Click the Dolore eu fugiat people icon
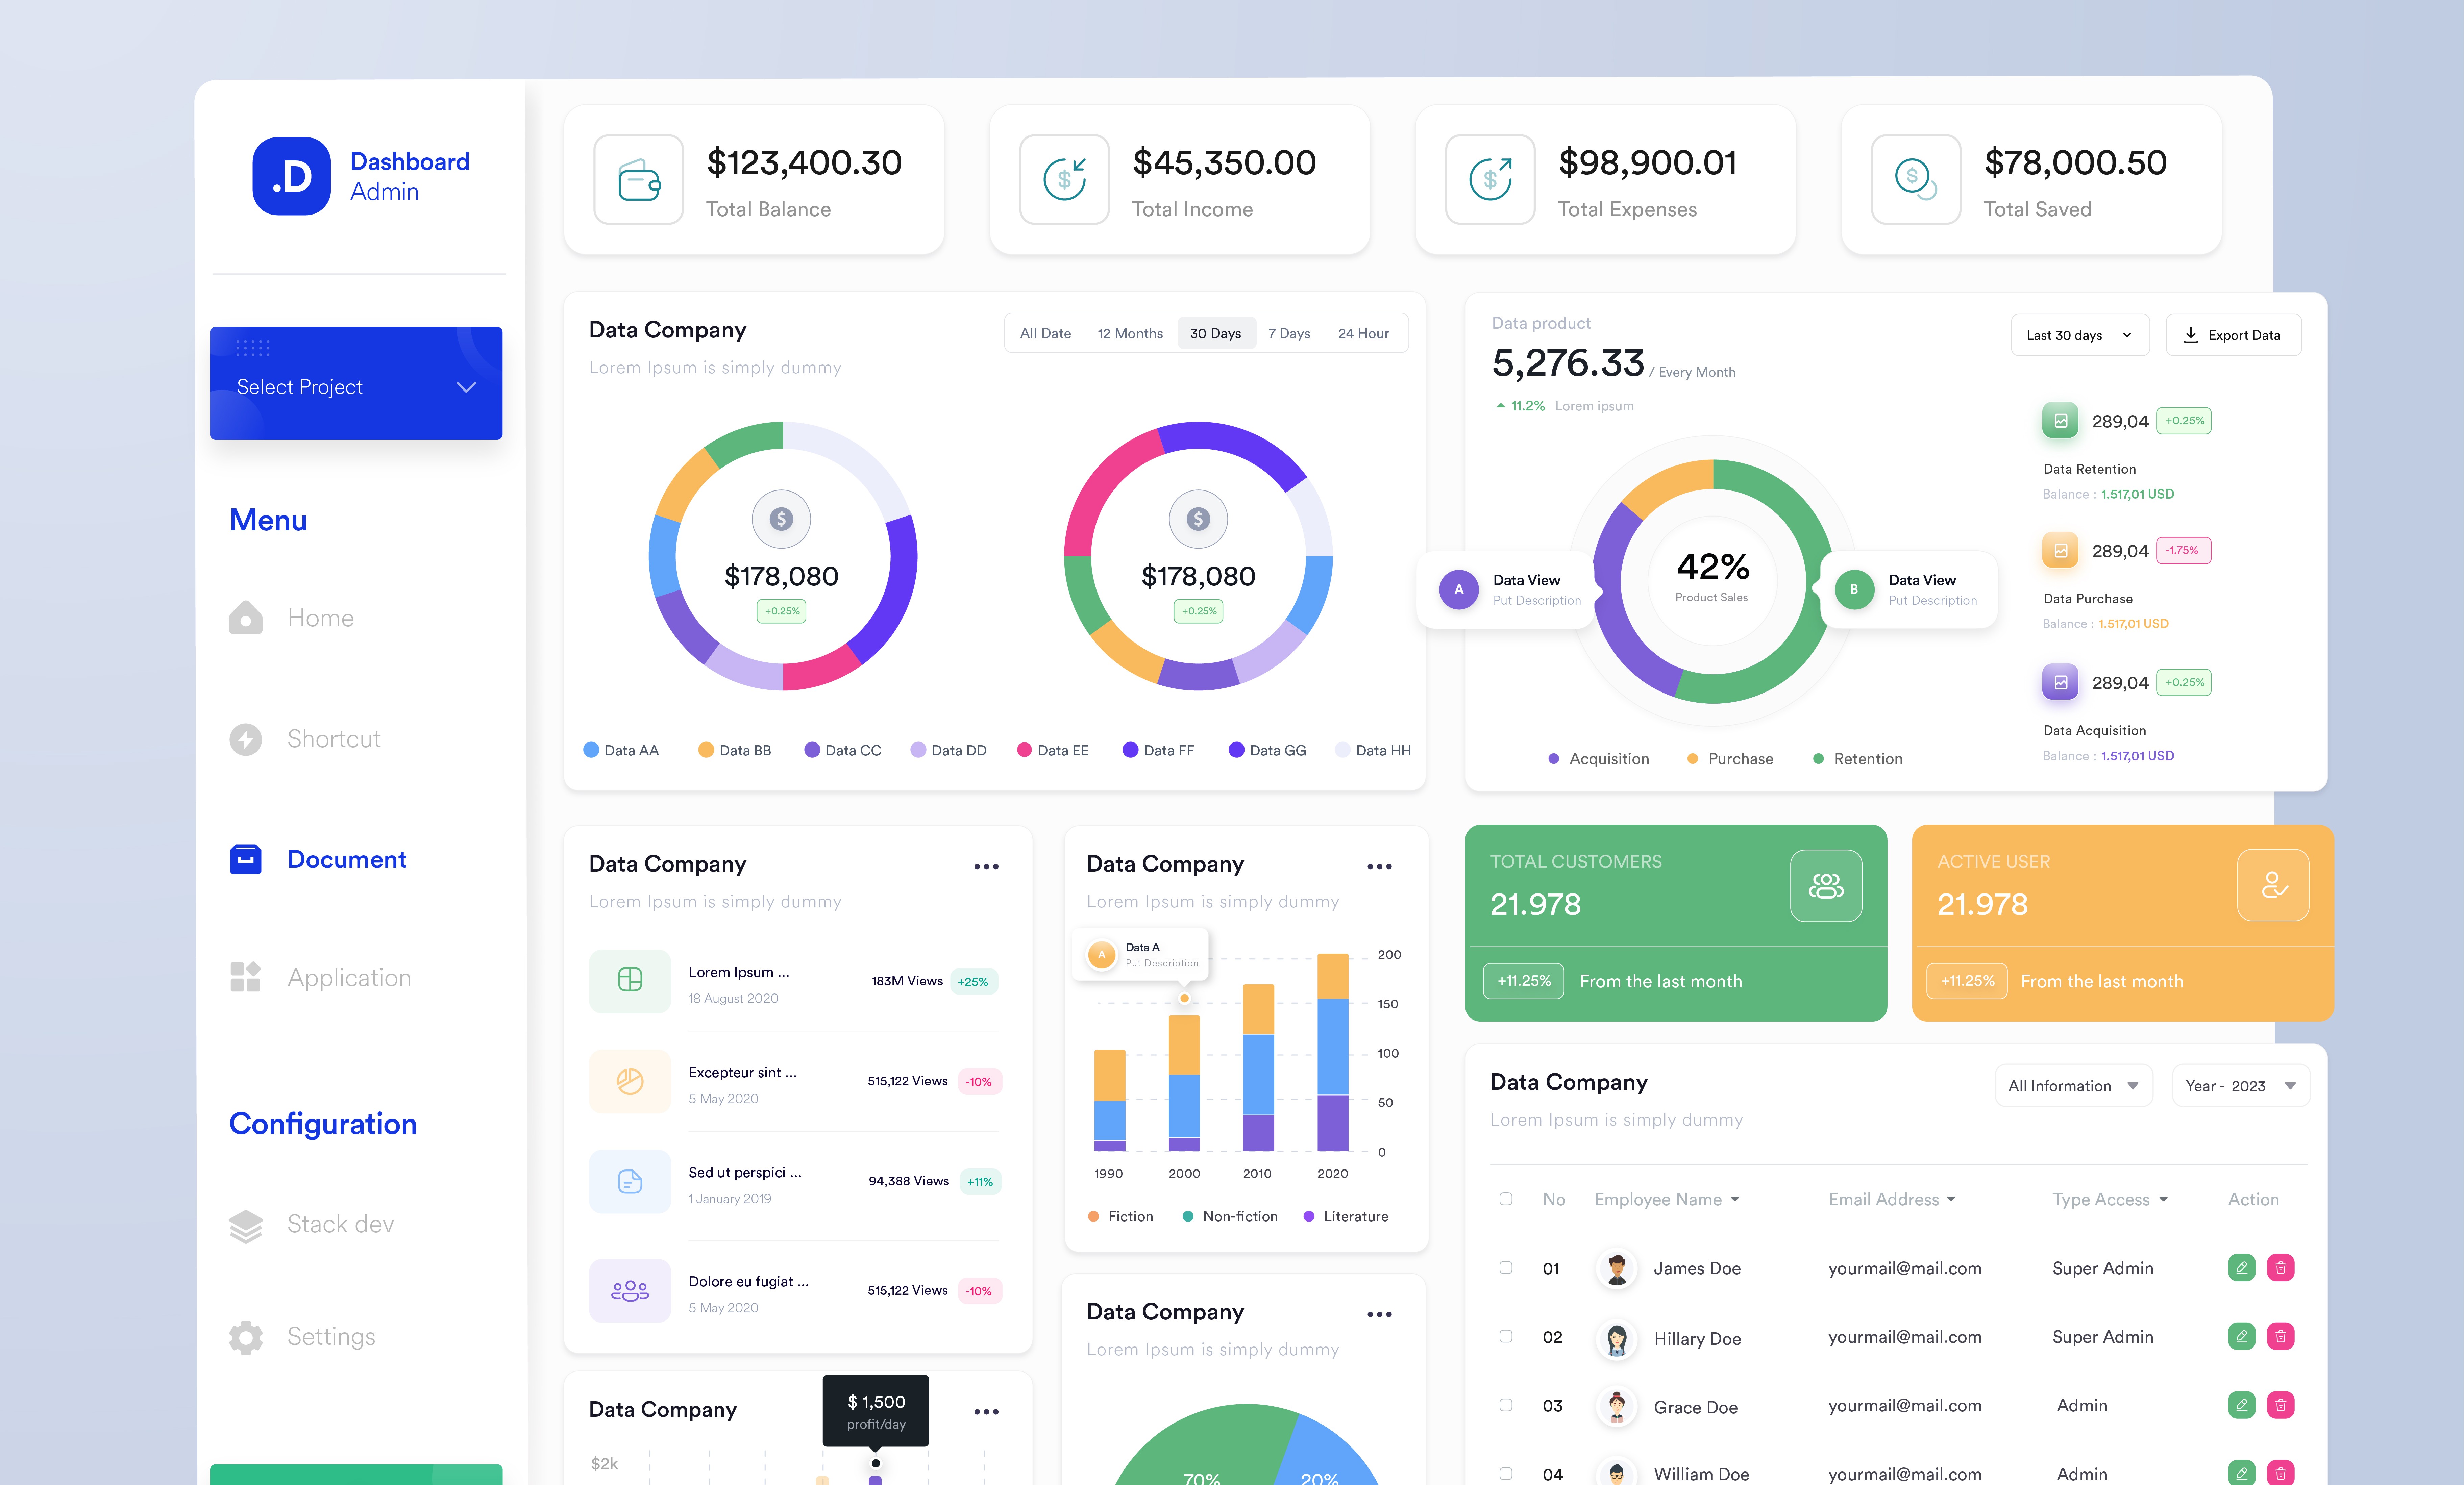This screenshot has height=1485, width=2464. click(x=630, y=1291)
